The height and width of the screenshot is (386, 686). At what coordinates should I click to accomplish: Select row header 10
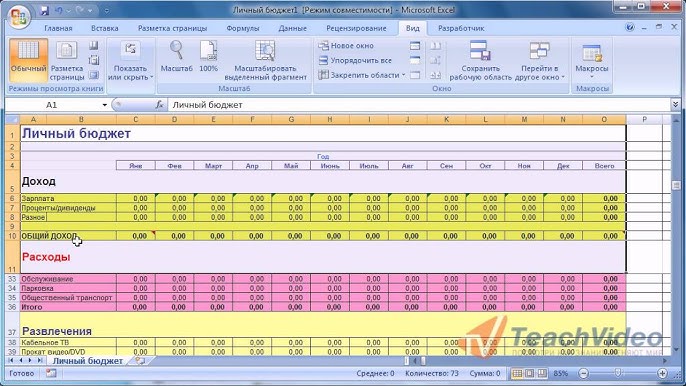tap(12, 236)
